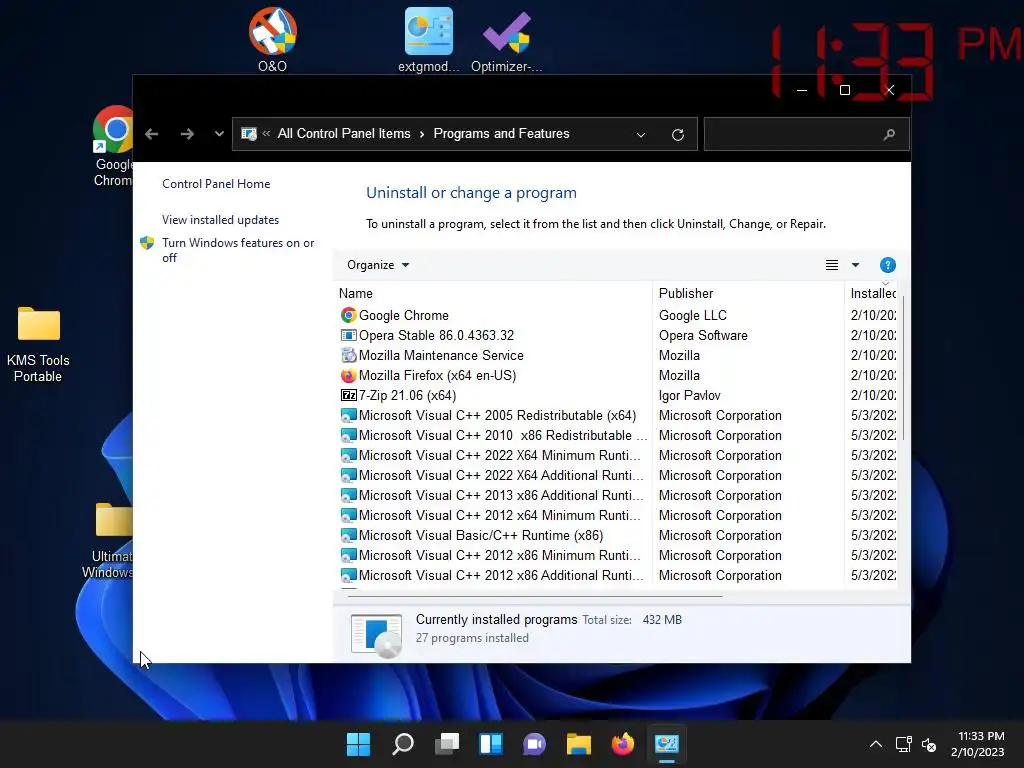Click the Google Chrome icon in list
Image resolution: width=1024 pixels, height=768 pixels.
point(348,315)
